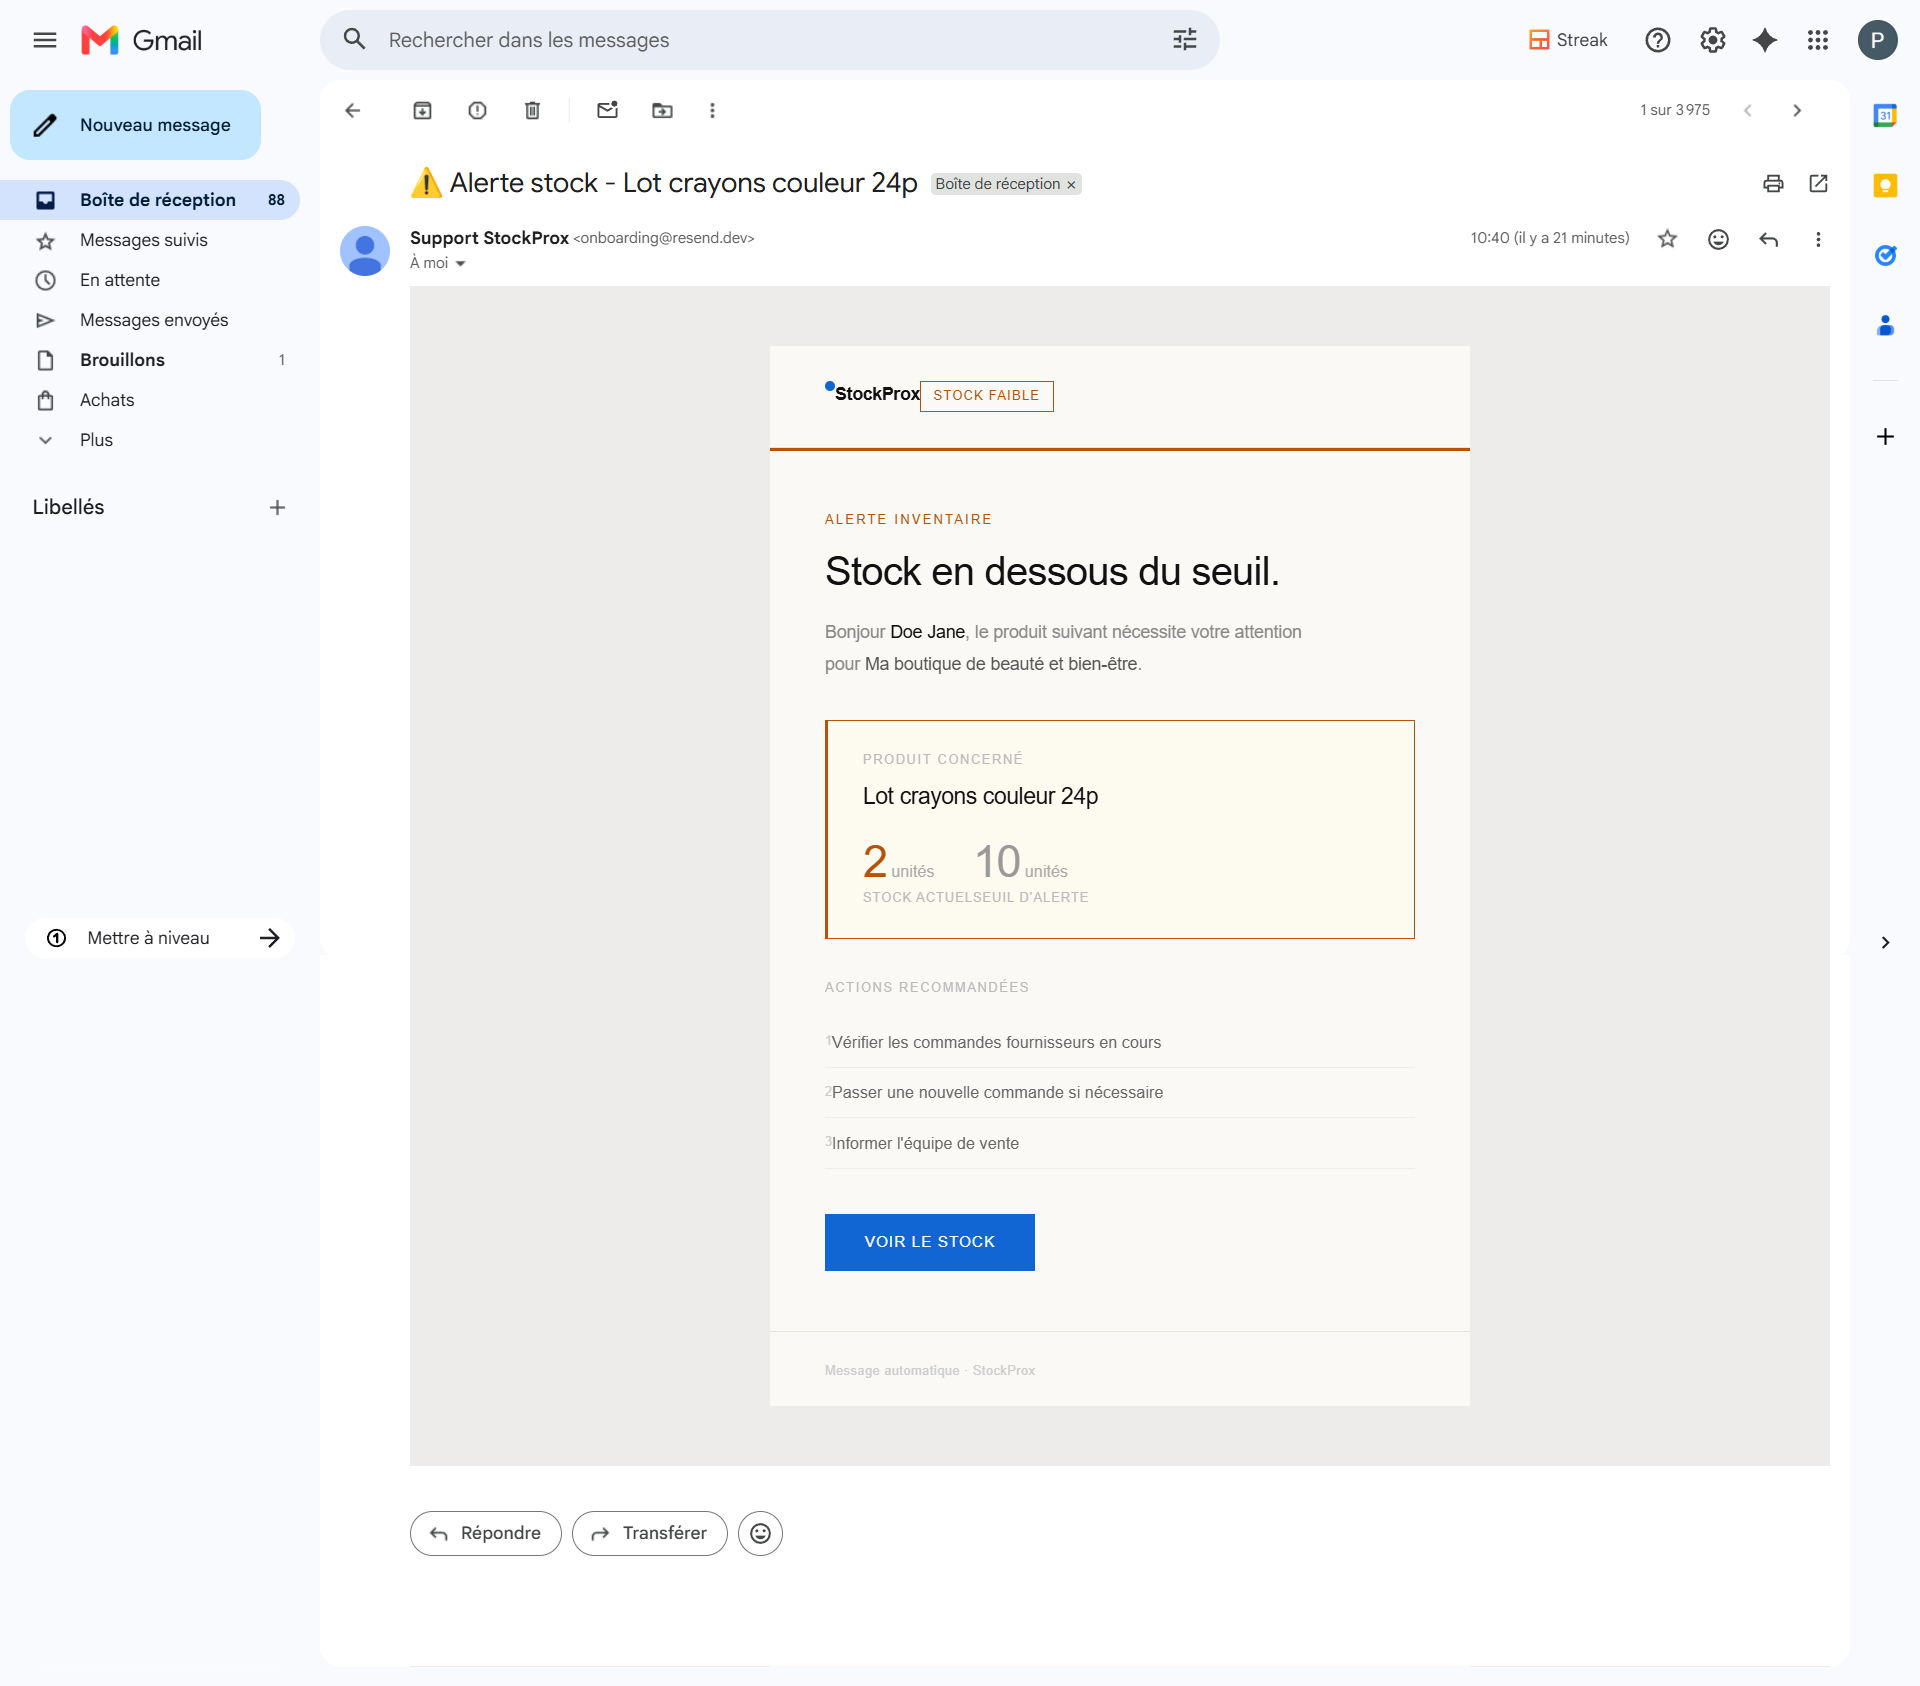This screenshot has width=1920, height=1686.
Task: Open En attente folder
Action: click(150, 280)
